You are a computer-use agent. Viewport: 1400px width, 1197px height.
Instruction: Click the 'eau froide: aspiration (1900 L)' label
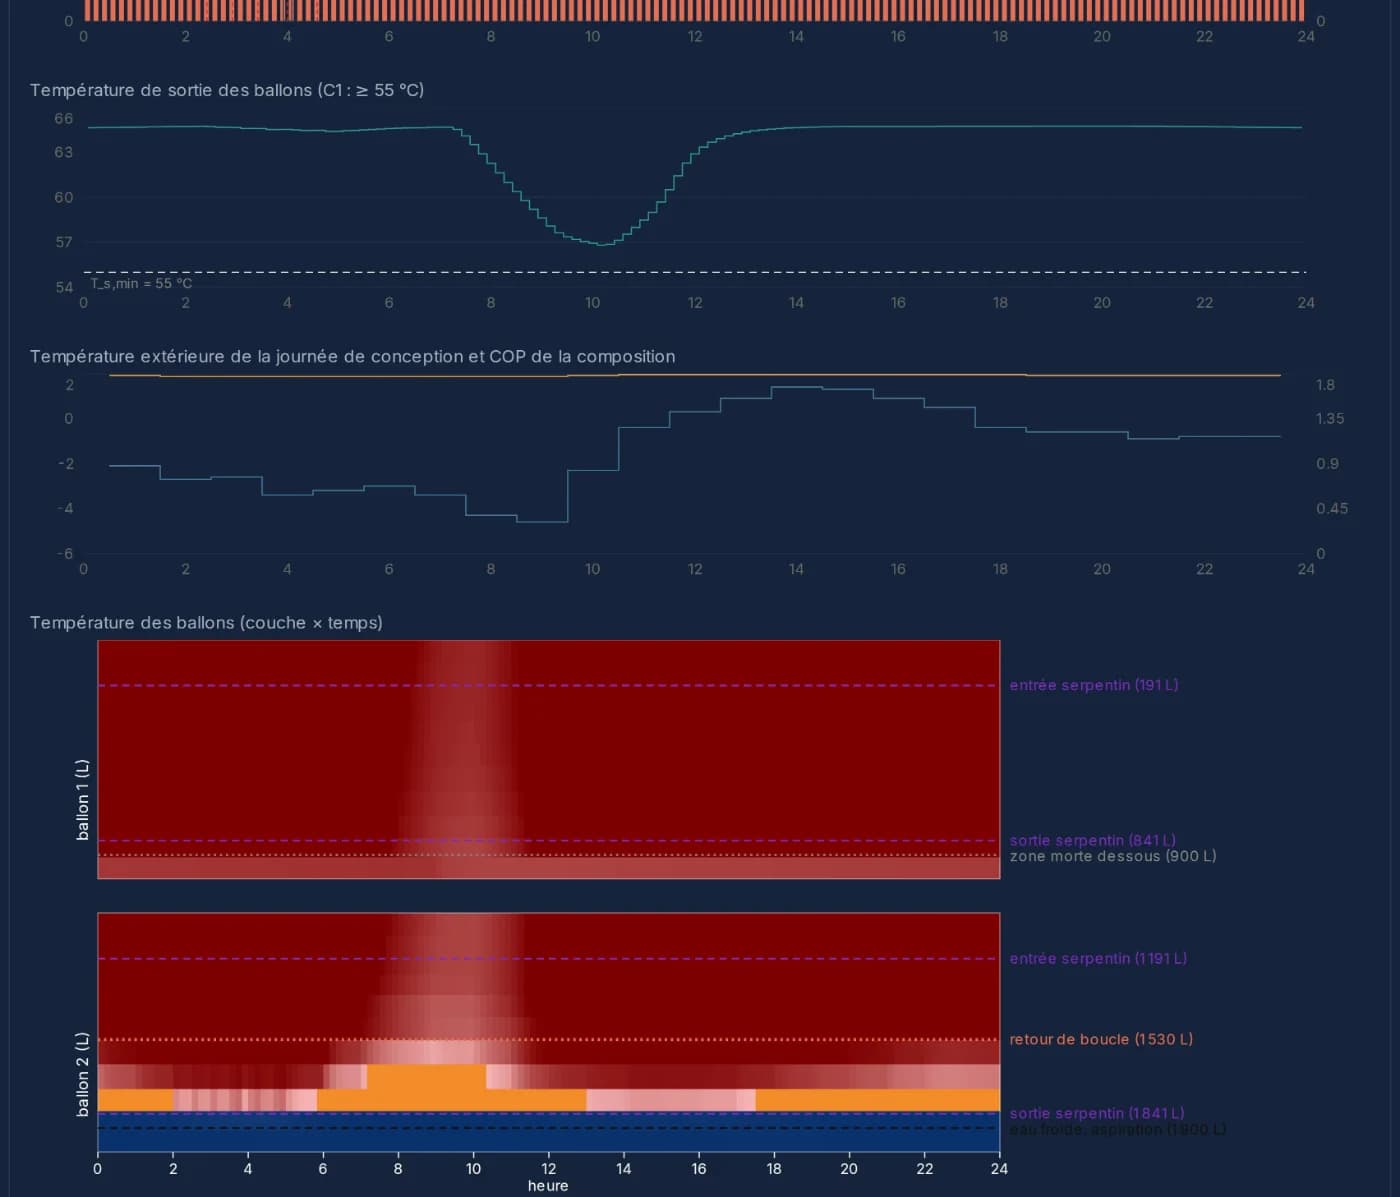click(1118, 1129)
